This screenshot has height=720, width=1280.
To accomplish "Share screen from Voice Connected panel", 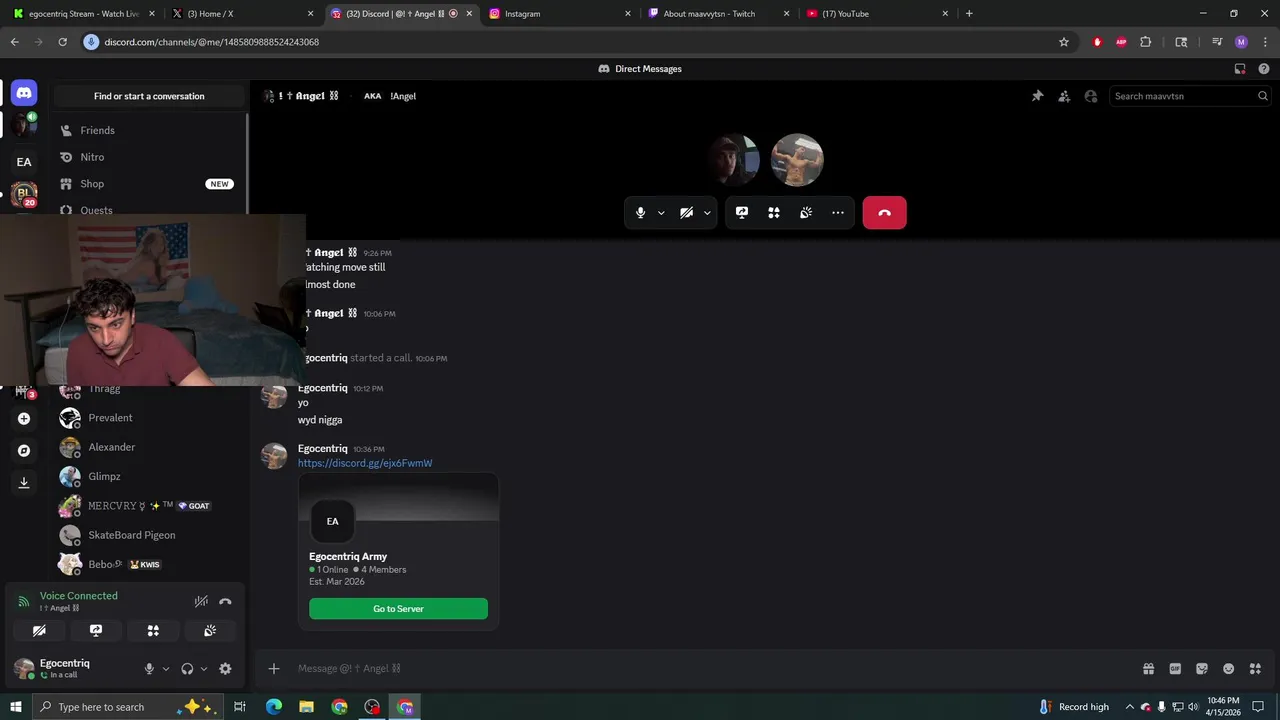I will click(x=96, y=631).
